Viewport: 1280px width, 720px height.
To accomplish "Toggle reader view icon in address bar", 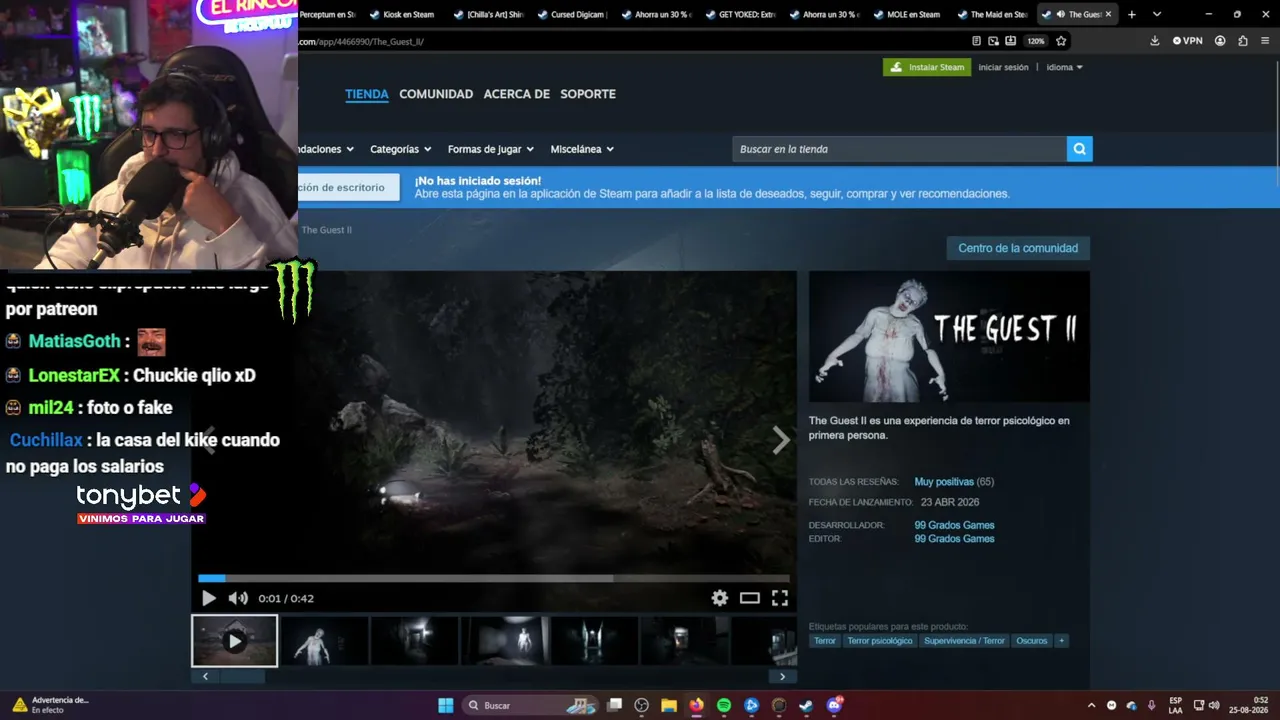I will click(x=977, y=41).
